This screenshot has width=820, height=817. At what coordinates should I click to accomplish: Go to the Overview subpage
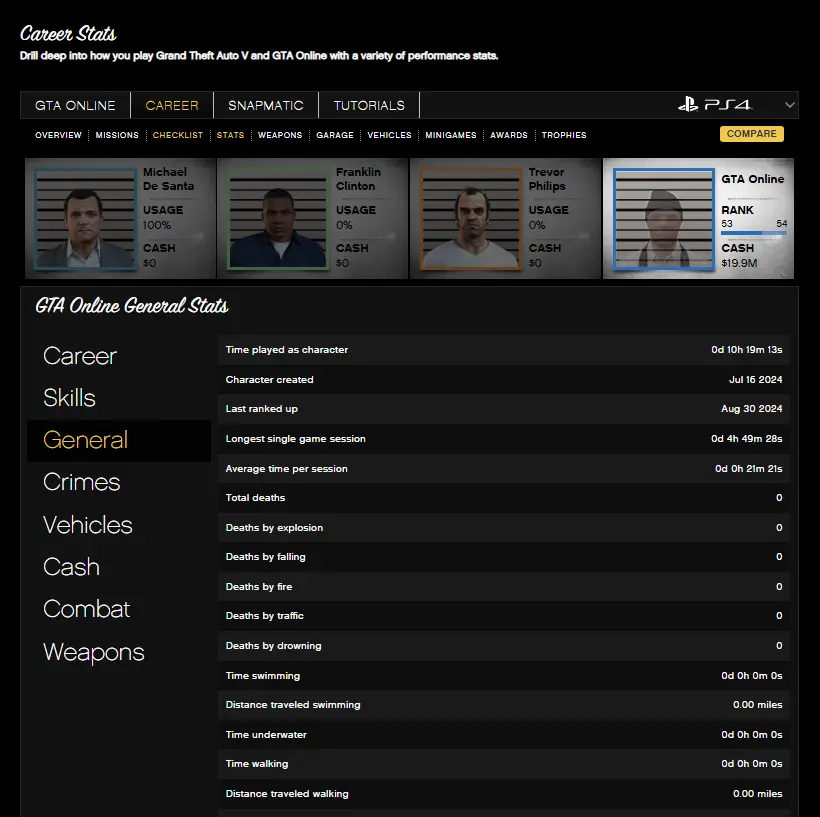tap(59, 135)
